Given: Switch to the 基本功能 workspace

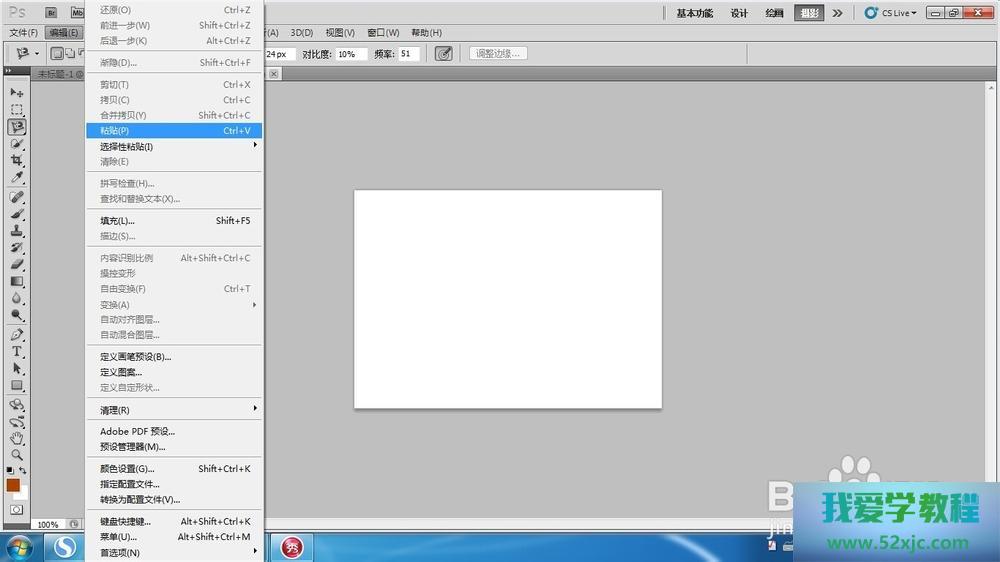Looking at the screenshot, I should tap(695, 13).
